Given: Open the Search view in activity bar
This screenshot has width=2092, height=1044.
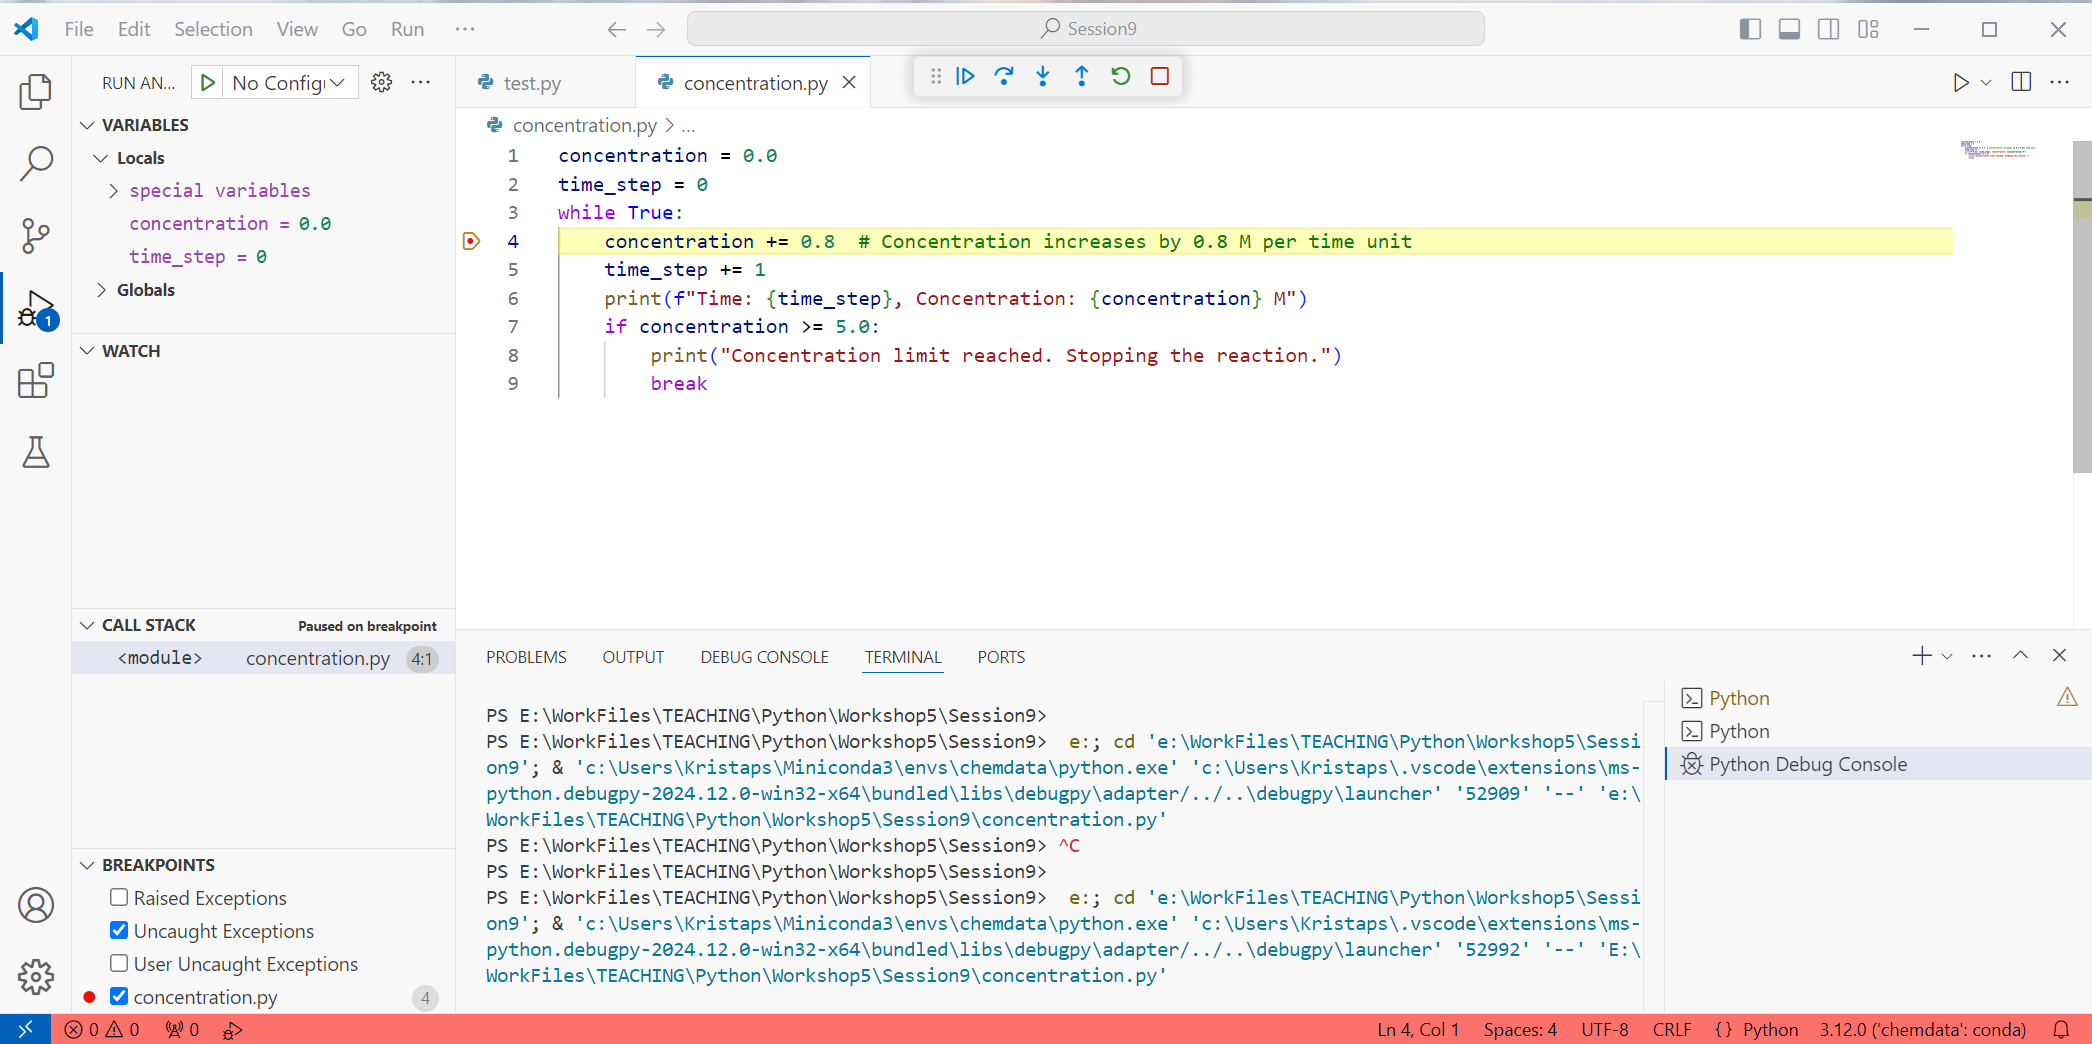Looking at the screenshot, I should pyautogui.click(x=36, y=164).
